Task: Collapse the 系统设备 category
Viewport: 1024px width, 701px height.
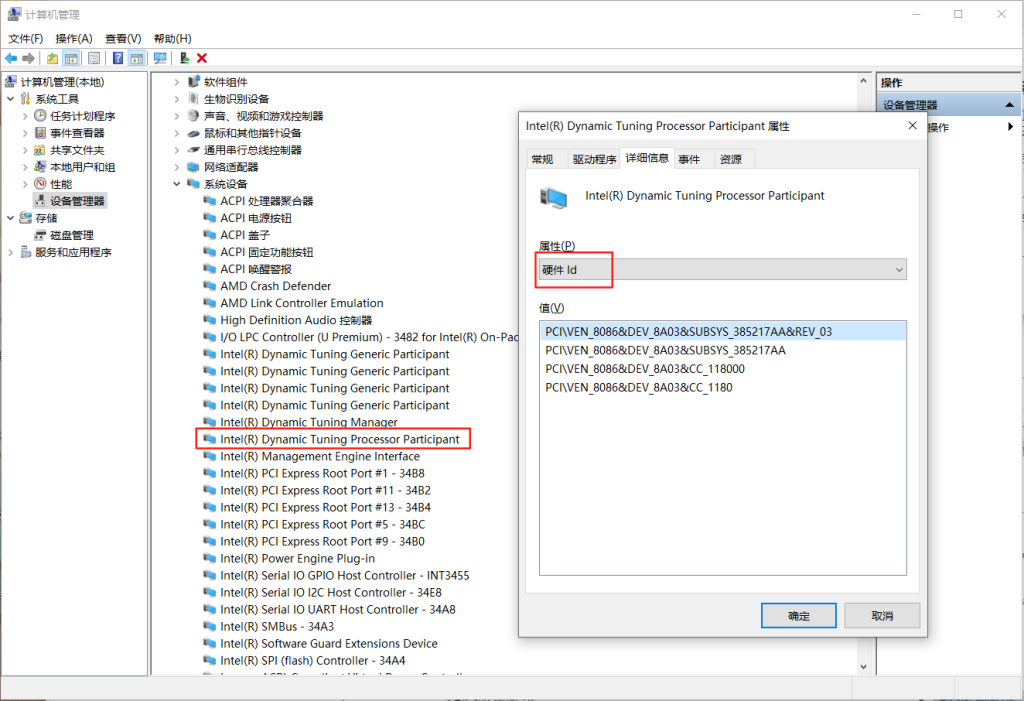Action: 177,184
